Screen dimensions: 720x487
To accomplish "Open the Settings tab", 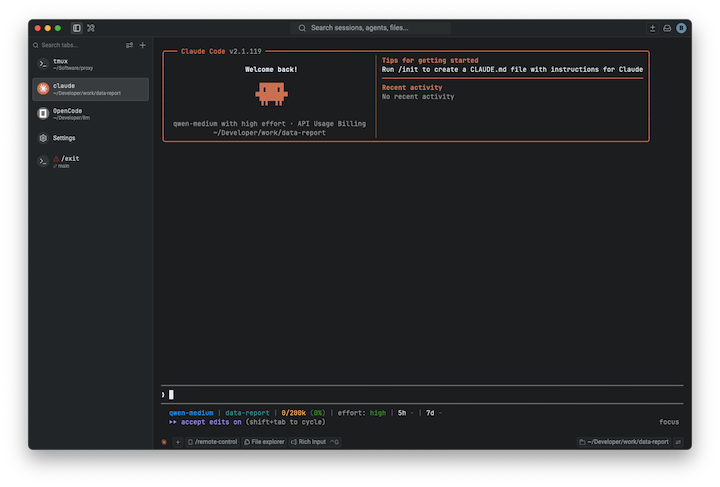I will (90, 138).
